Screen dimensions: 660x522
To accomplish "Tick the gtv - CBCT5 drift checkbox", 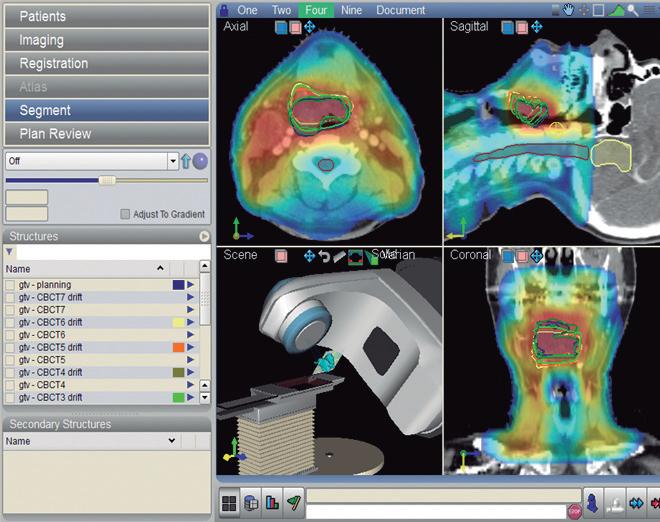I will (10, 347).
